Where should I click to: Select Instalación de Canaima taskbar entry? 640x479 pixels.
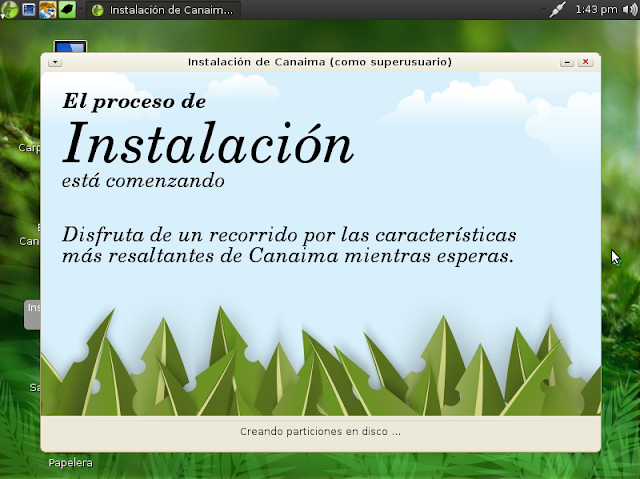click(x=163, y=10)
